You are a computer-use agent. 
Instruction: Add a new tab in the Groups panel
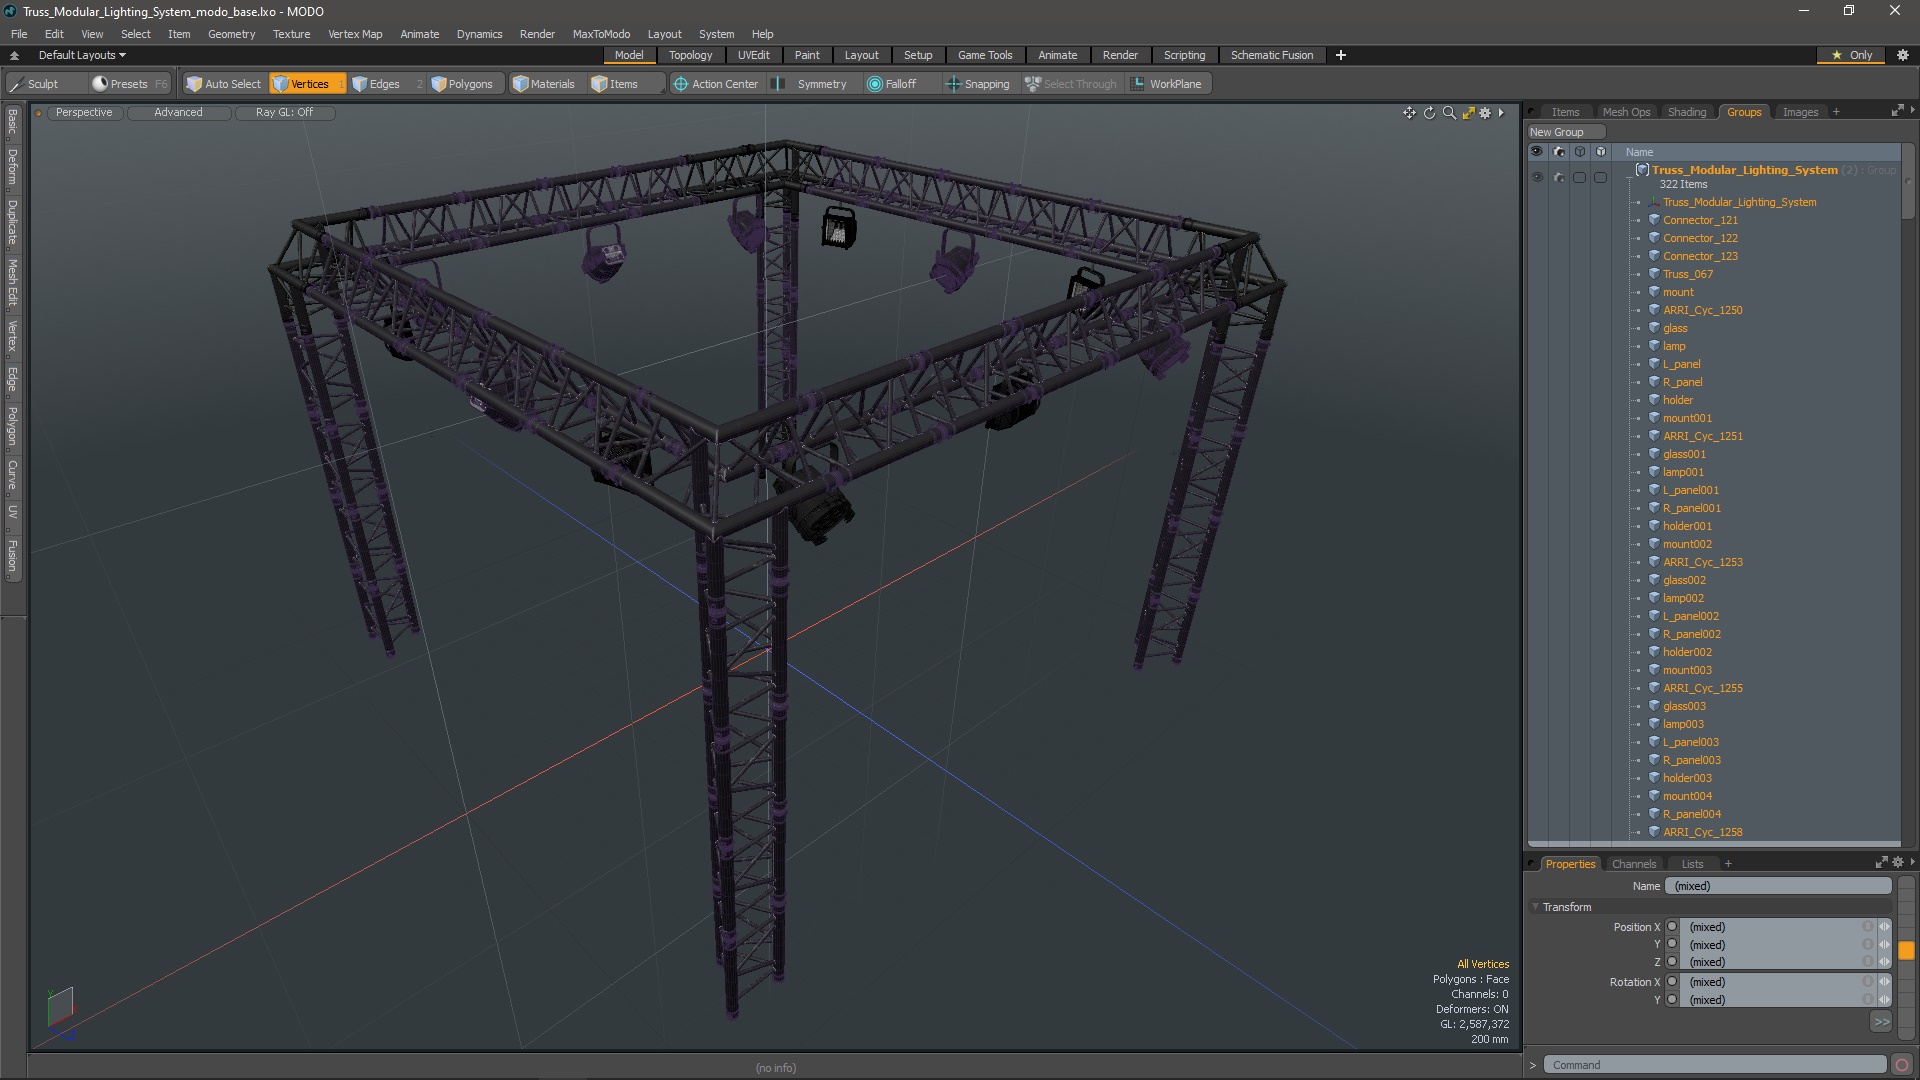1835,112
